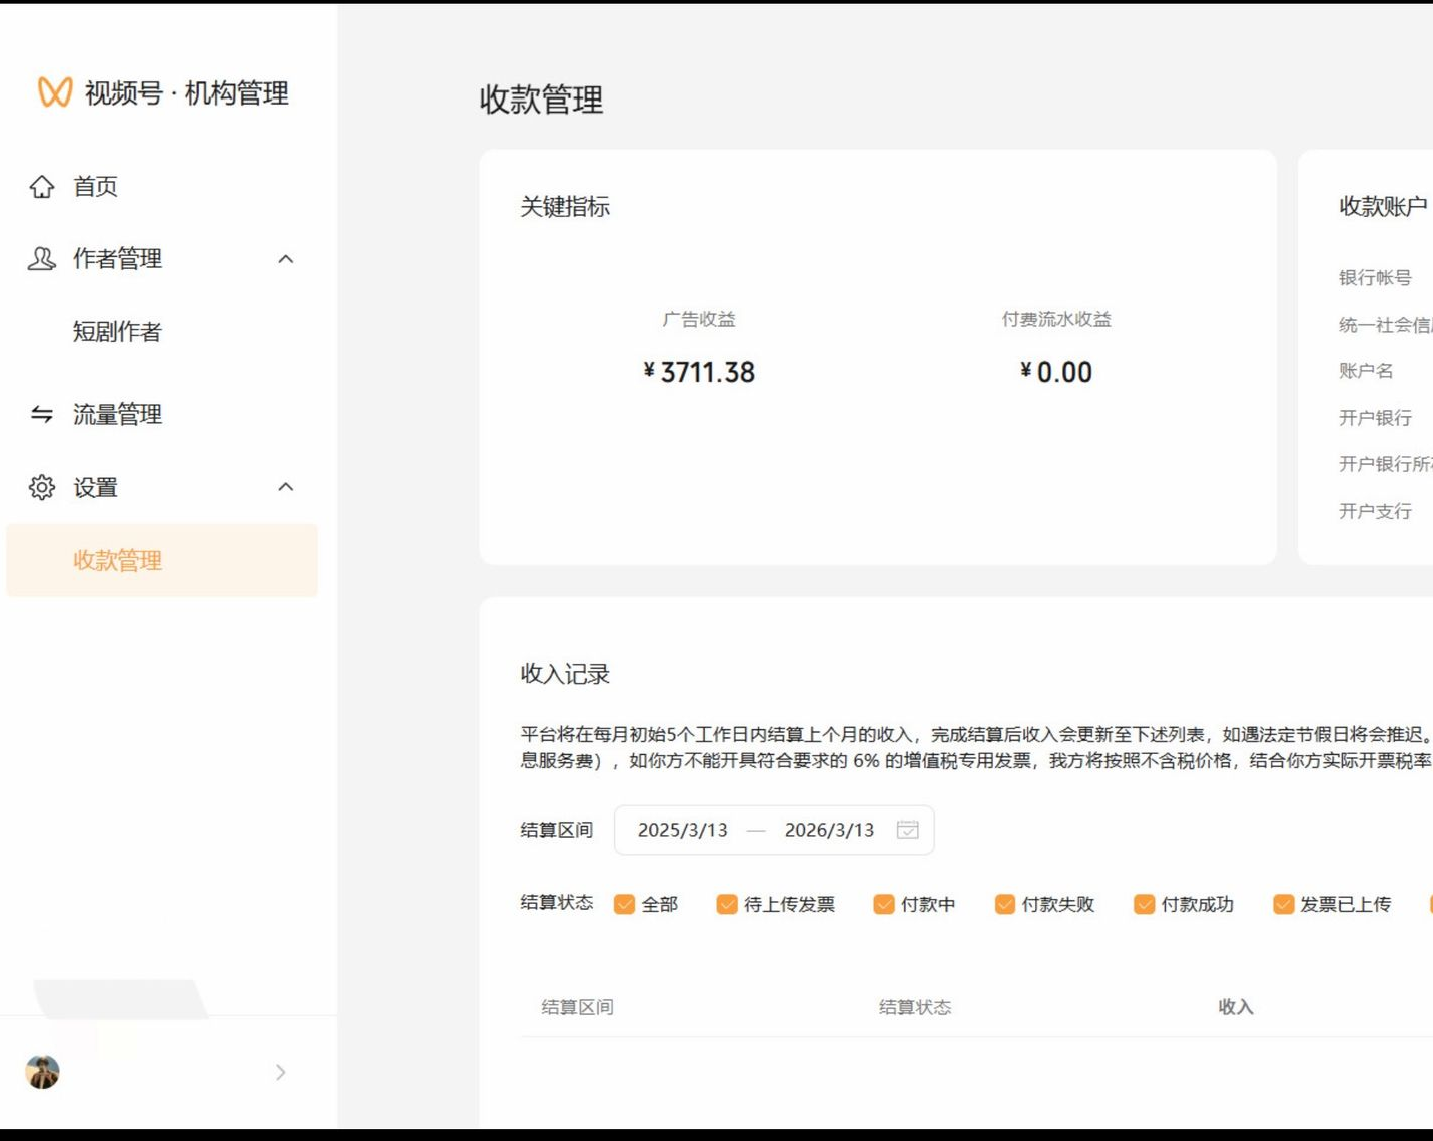The image size is (1433, 1141).
Task: Select the 银行帐号 label
Action: pyautogui.click(x=1375, y=278)
